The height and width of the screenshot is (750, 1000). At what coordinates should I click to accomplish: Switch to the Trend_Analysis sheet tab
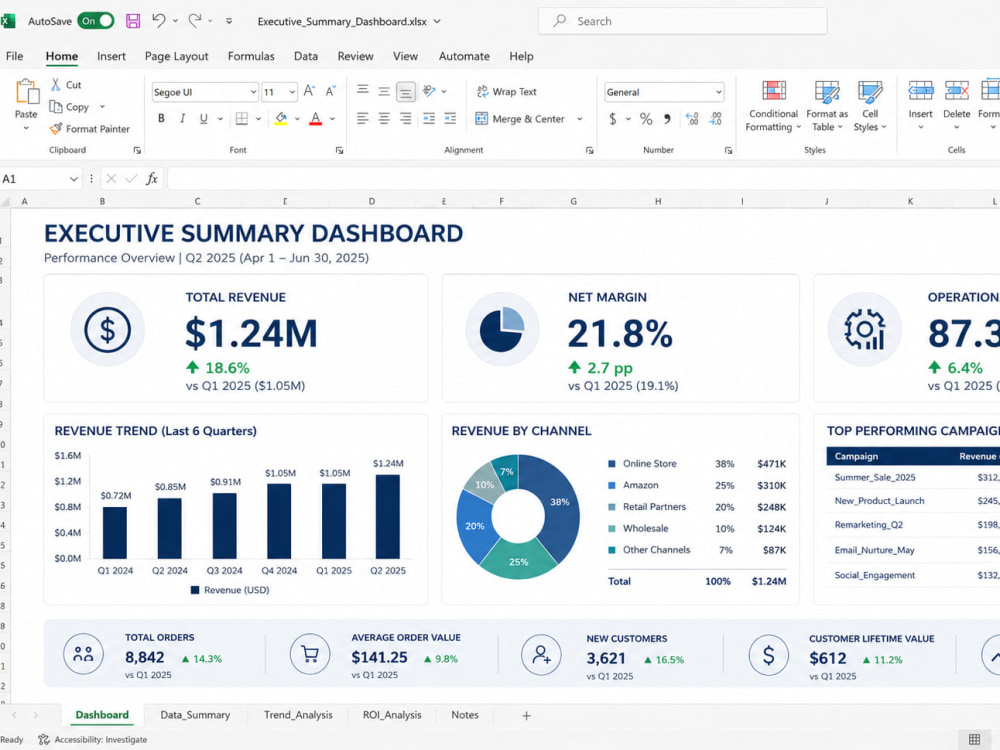point(298,715)
